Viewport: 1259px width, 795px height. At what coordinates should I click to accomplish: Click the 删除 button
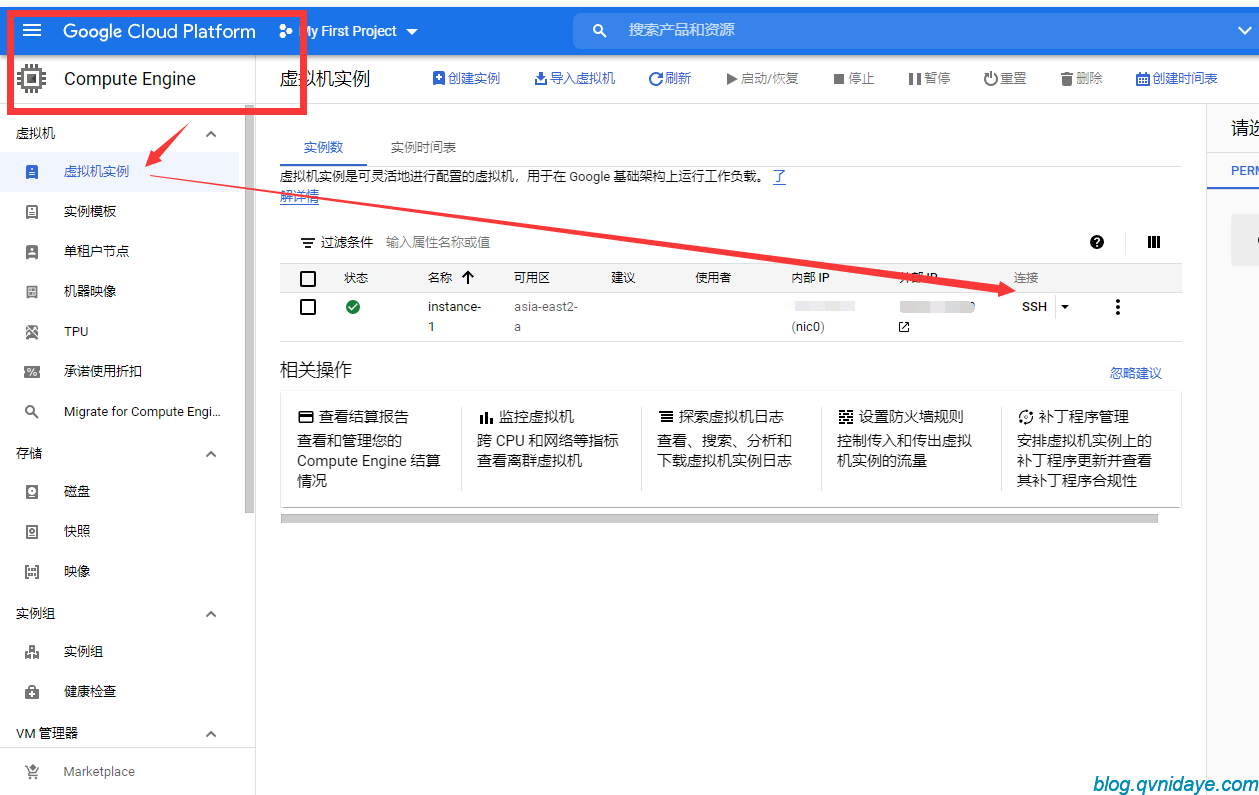pos(1081,78)
